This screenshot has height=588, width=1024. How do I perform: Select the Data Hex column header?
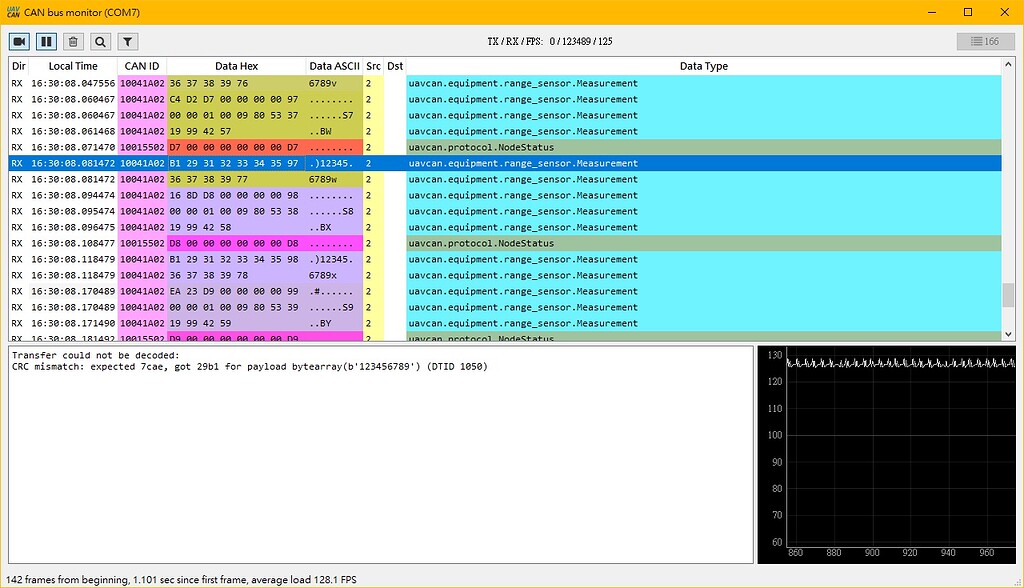pyautogui.click(x=236, y=66)
